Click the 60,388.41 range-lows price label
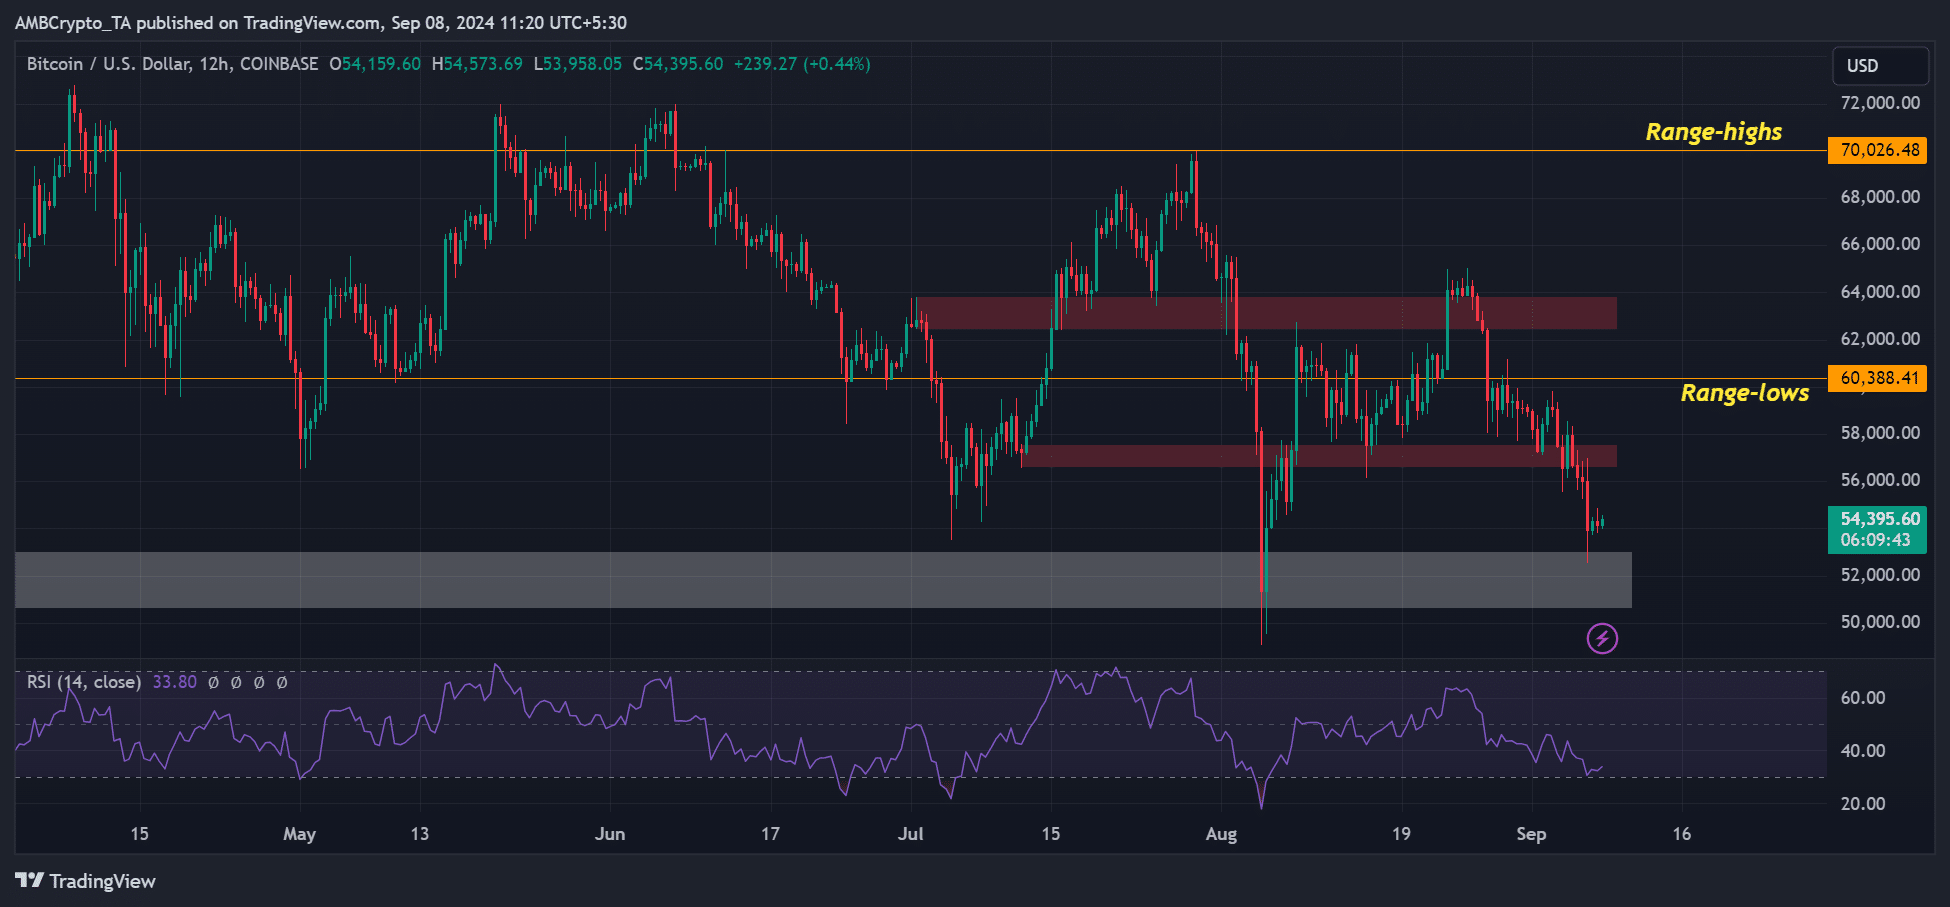The width and height of the screenshot is (1950, 907). click(1877, 378)
